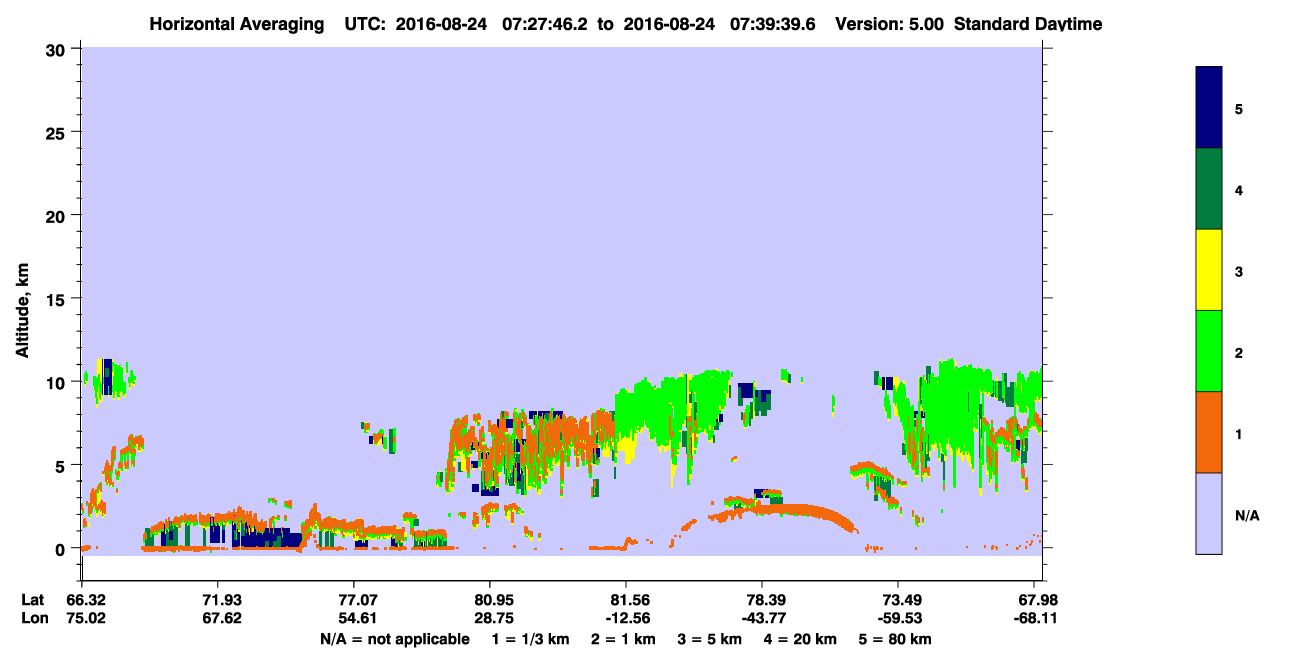The height and width of the screenshot is (667, 1300).
Task: Click the color bar label '2'
Action: pos(1239,351)
